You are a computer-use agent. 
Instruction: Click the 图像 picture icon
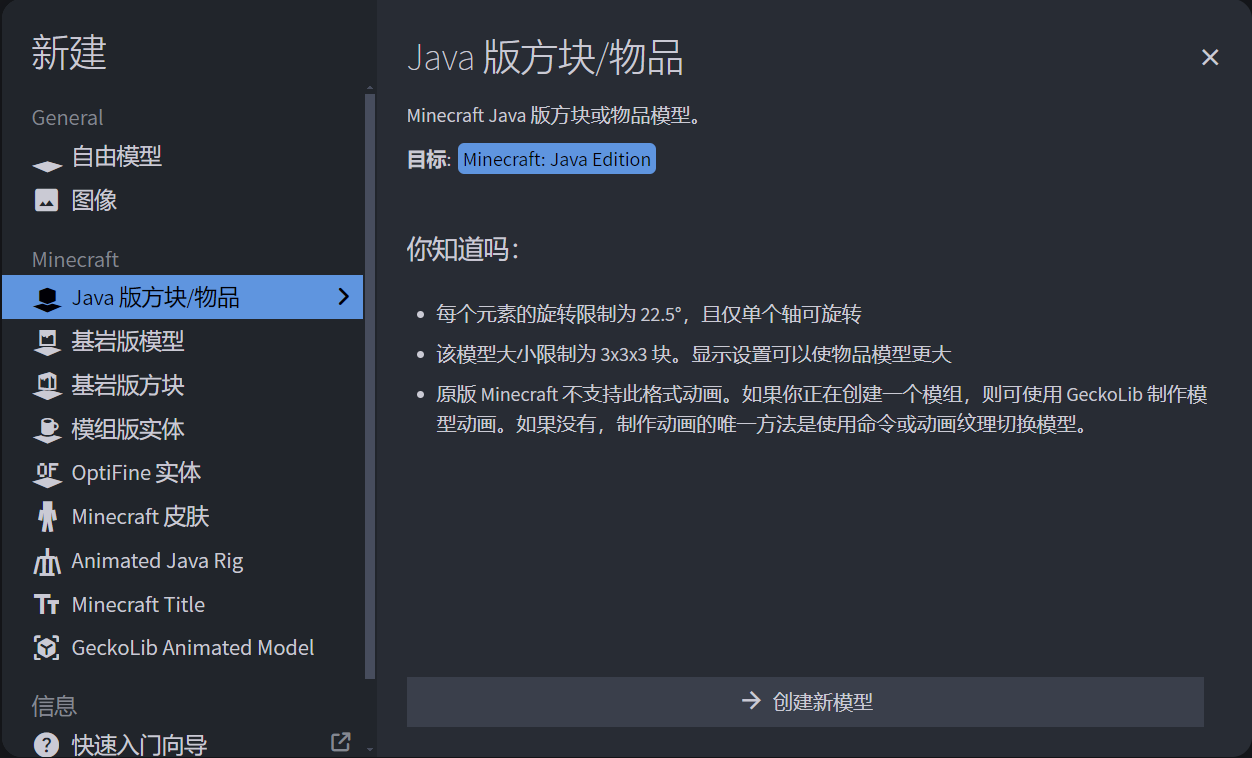tap(47, 200)
